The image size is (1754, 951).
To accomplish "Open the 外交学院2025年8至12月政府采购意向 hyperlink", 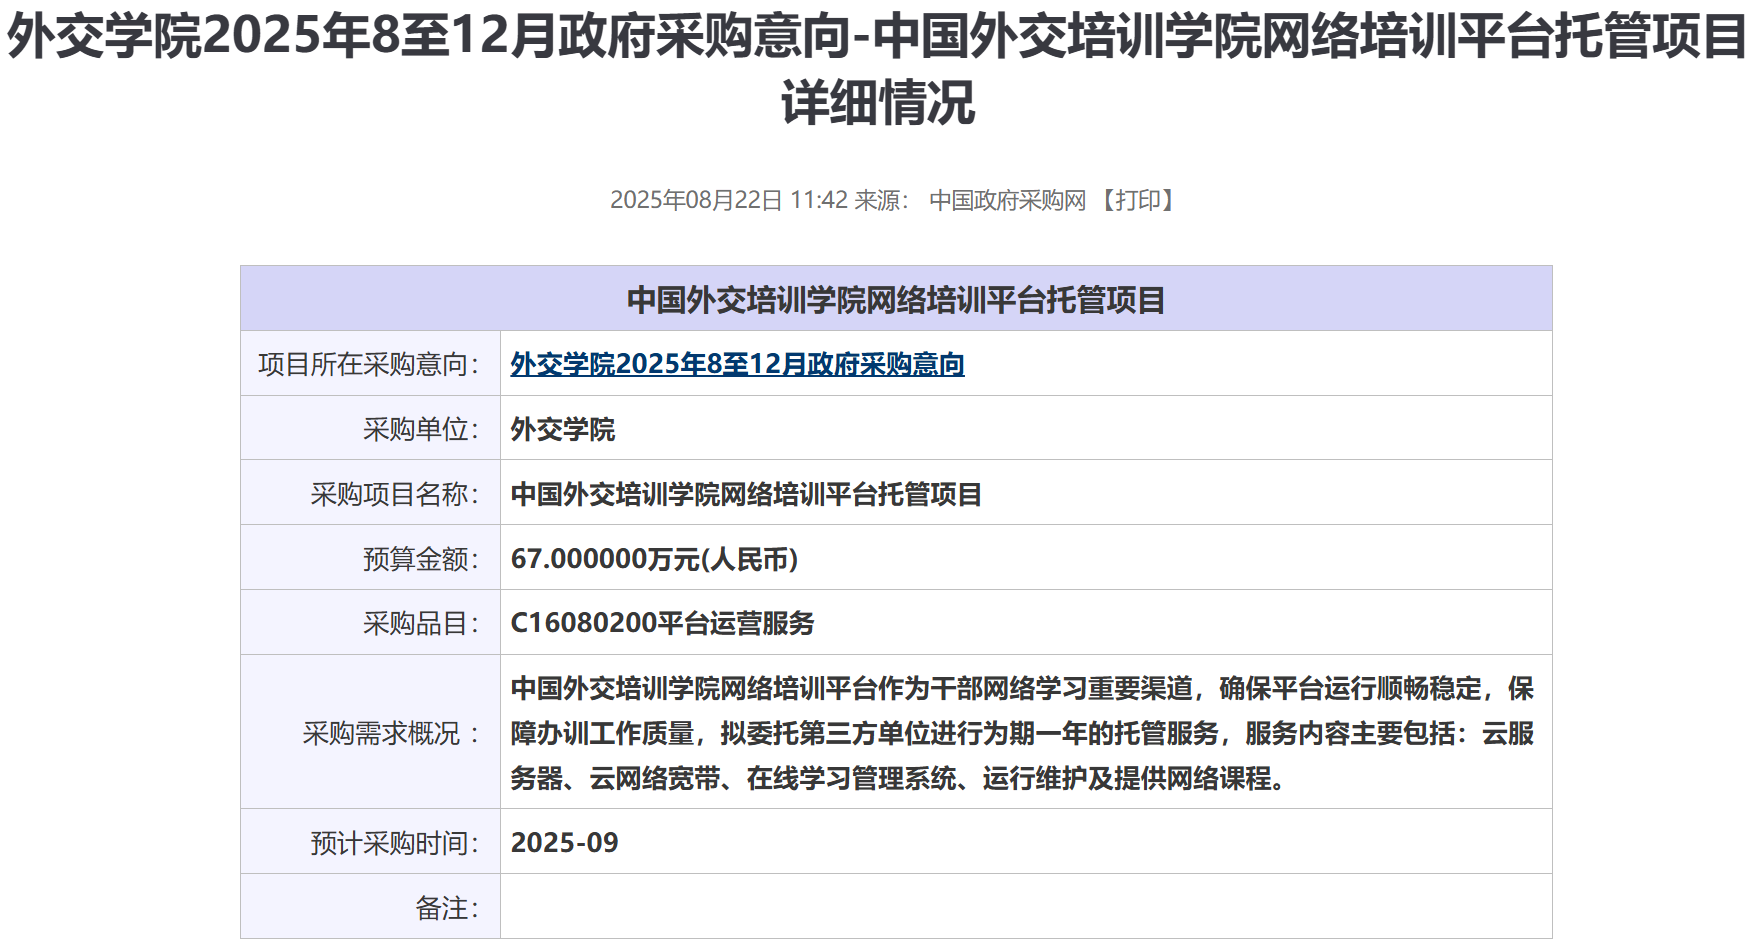I will tap(737, 366).
